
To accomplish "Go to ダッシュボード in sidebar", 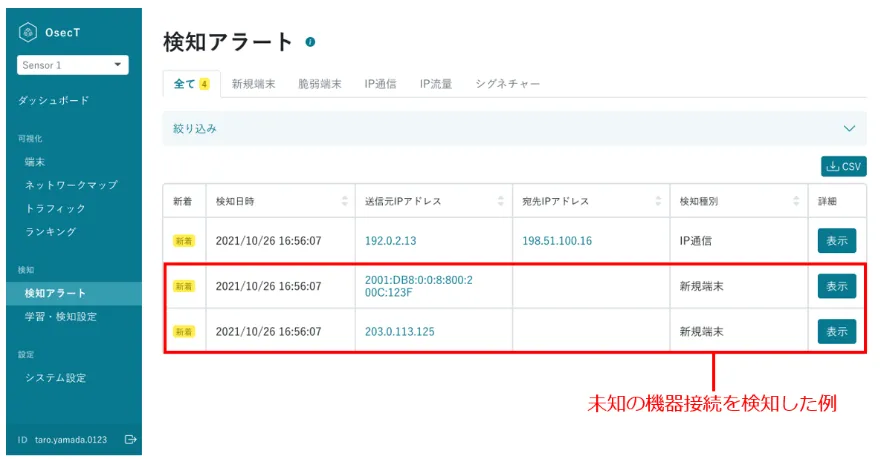I will click(x=53, y=101).
